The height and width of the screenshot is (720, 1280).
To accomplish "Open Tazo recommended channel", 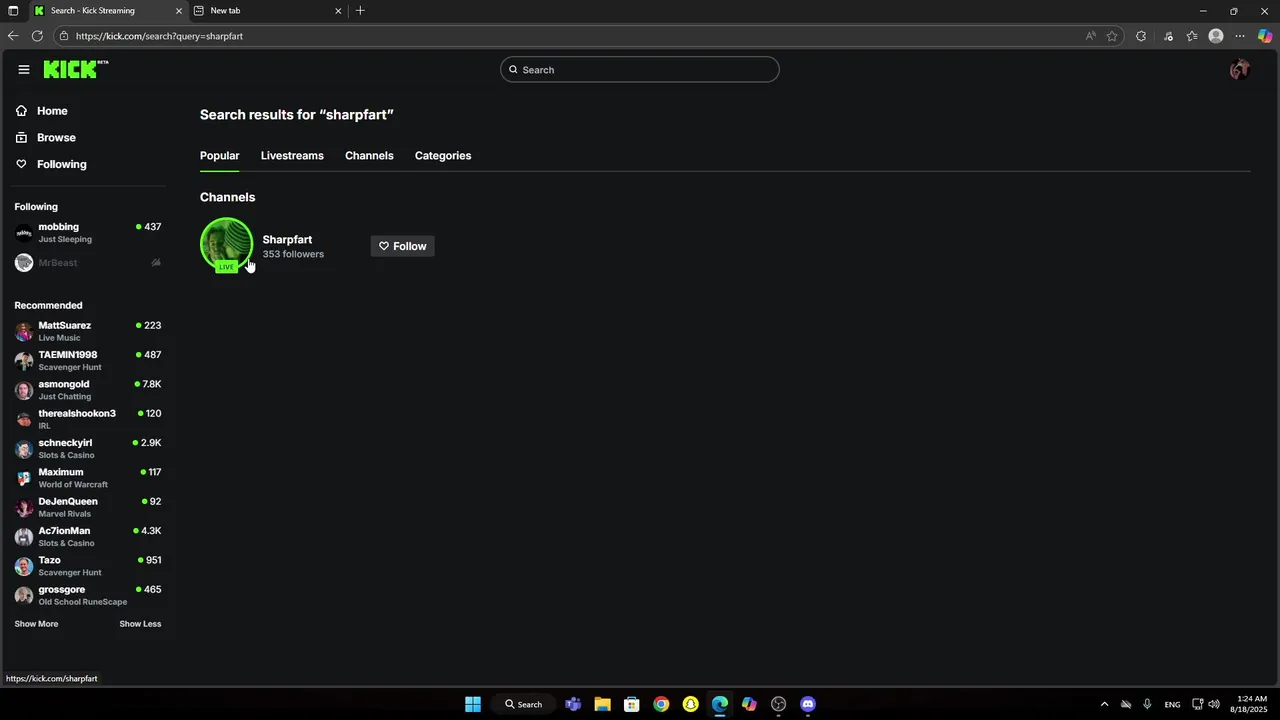I will [x=88, y=566].
